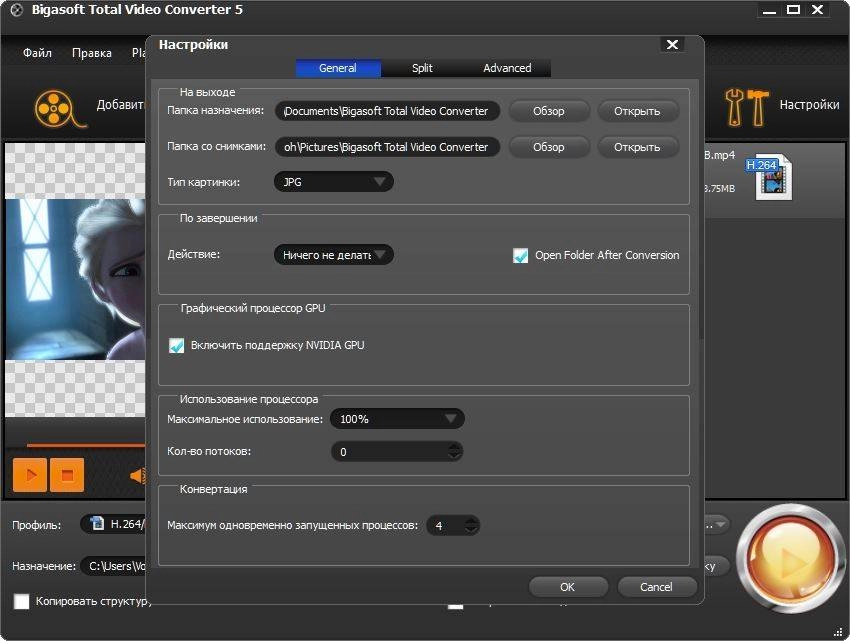Adjust the Кол-во потоков spinner arrows

click(455, 451)
